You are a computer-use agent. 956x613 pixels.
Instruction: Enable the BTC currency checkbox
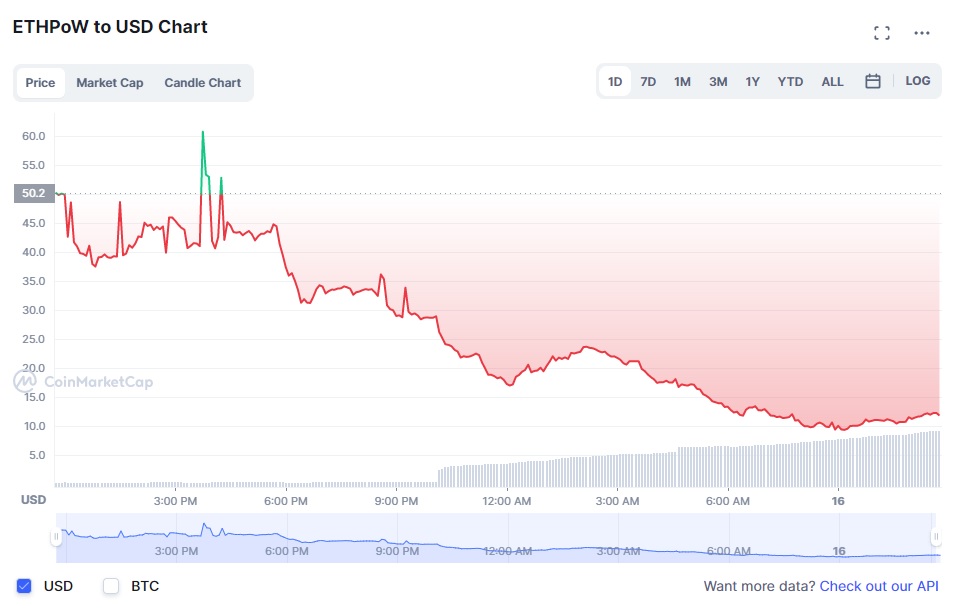(112, 586)
